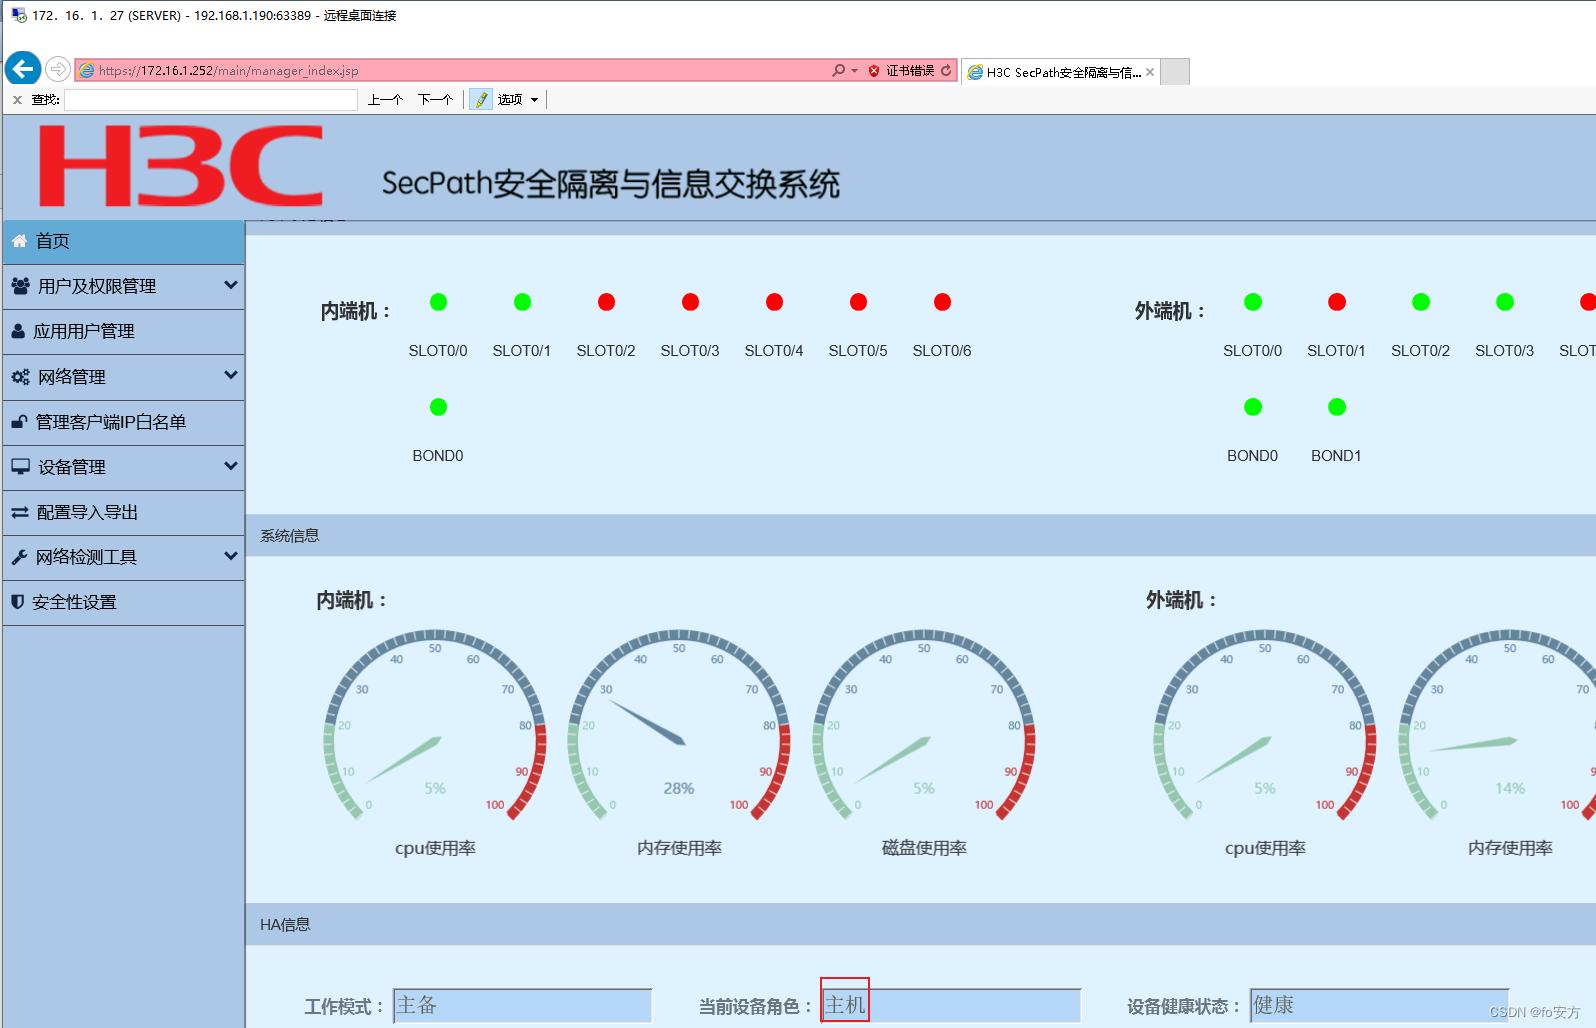Expand 网络检测工具 menu chevron
Screen dimensions: 1596x1028
pyautogui.click(x=231, y=556)
